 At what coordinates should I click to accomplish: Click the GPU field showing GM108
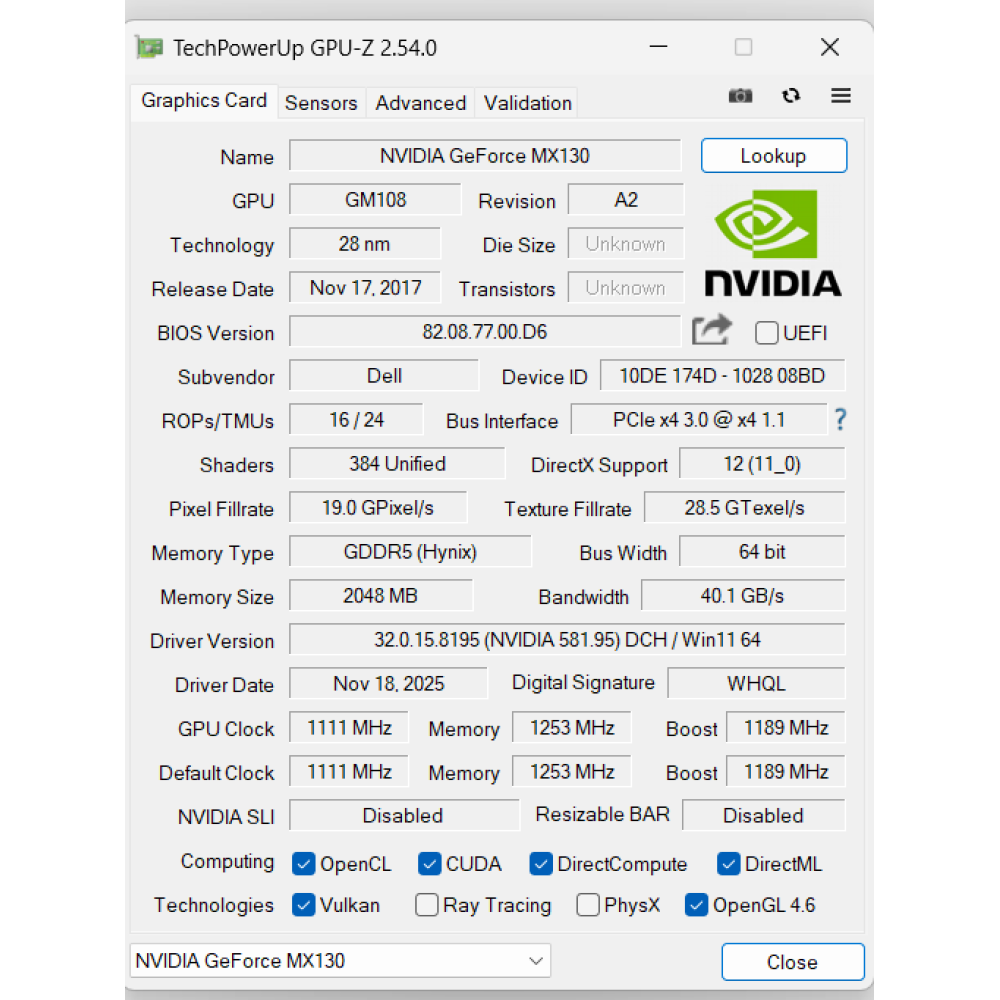375,200
